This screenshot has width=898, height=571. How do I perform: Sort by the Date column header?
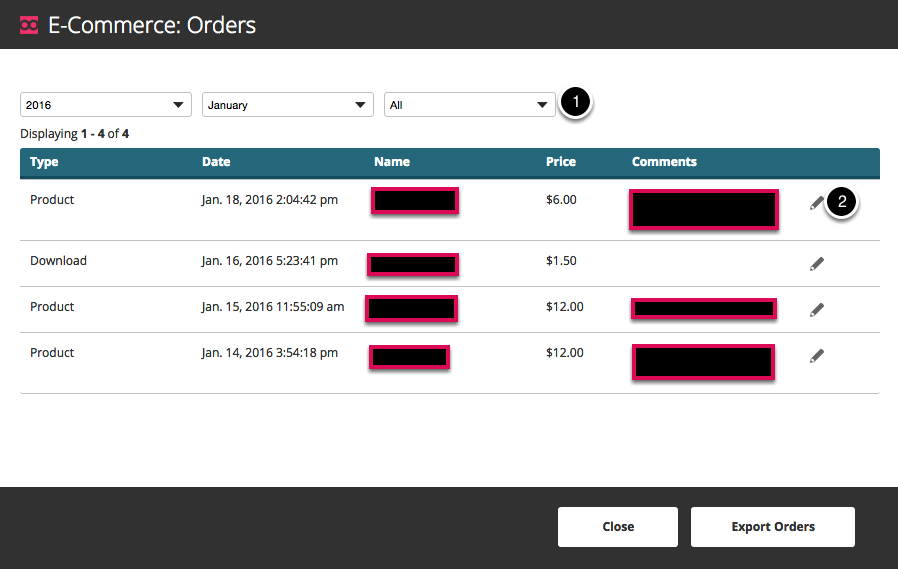tap(216, 162)
